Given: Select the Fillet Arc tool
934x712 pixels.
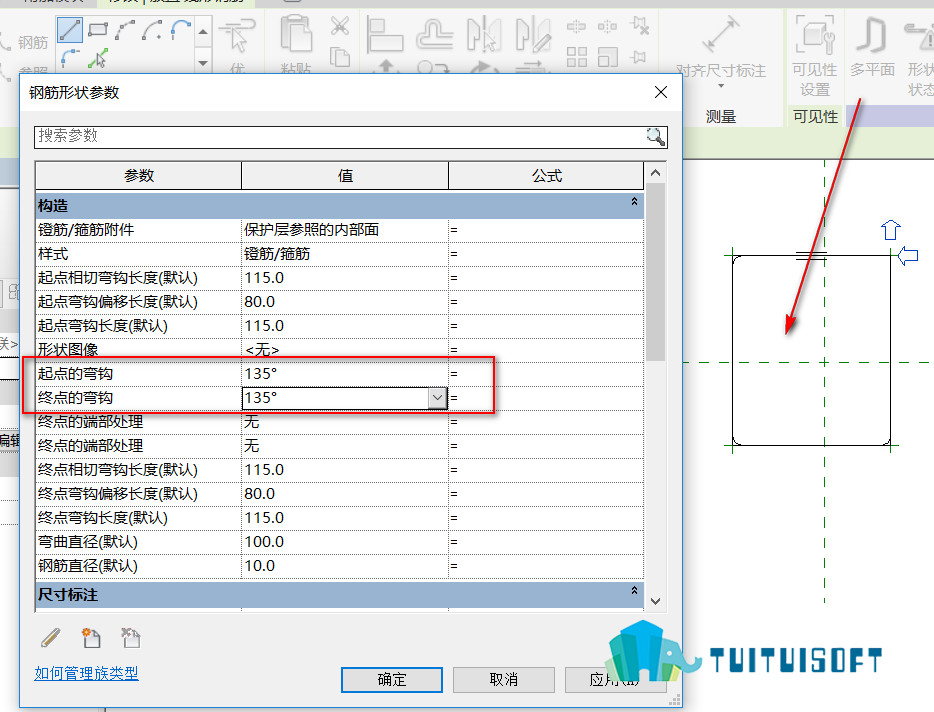Looking at the screenshot, I should 70,58.
